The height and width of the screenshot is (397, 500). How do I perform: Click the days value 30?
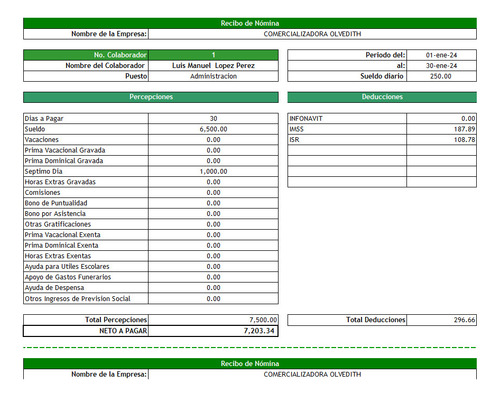tap(213, 119)
